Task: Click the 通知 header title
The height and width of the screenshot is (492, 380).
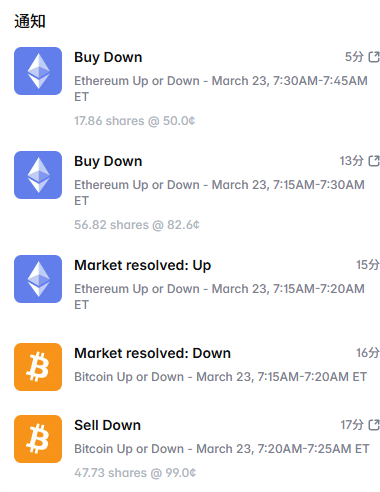Action: point(30,21)
